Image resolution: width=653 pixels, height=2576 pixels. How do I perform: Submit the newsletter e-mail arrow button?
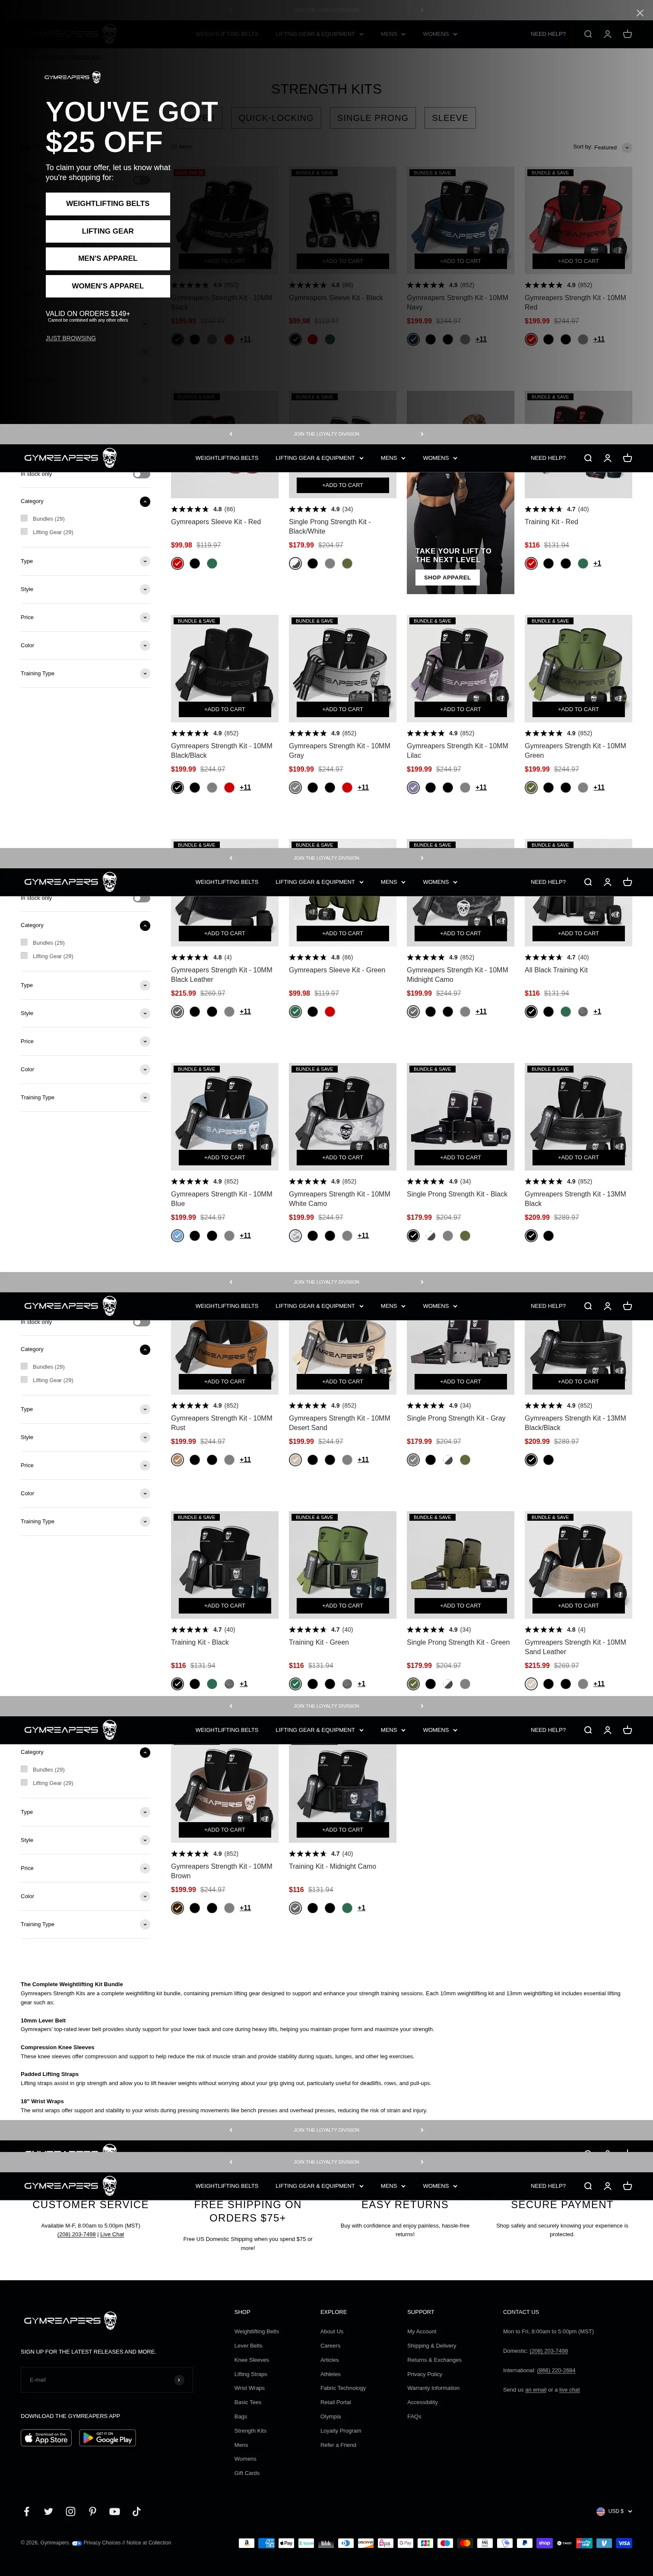click(x=178, y=2380)
